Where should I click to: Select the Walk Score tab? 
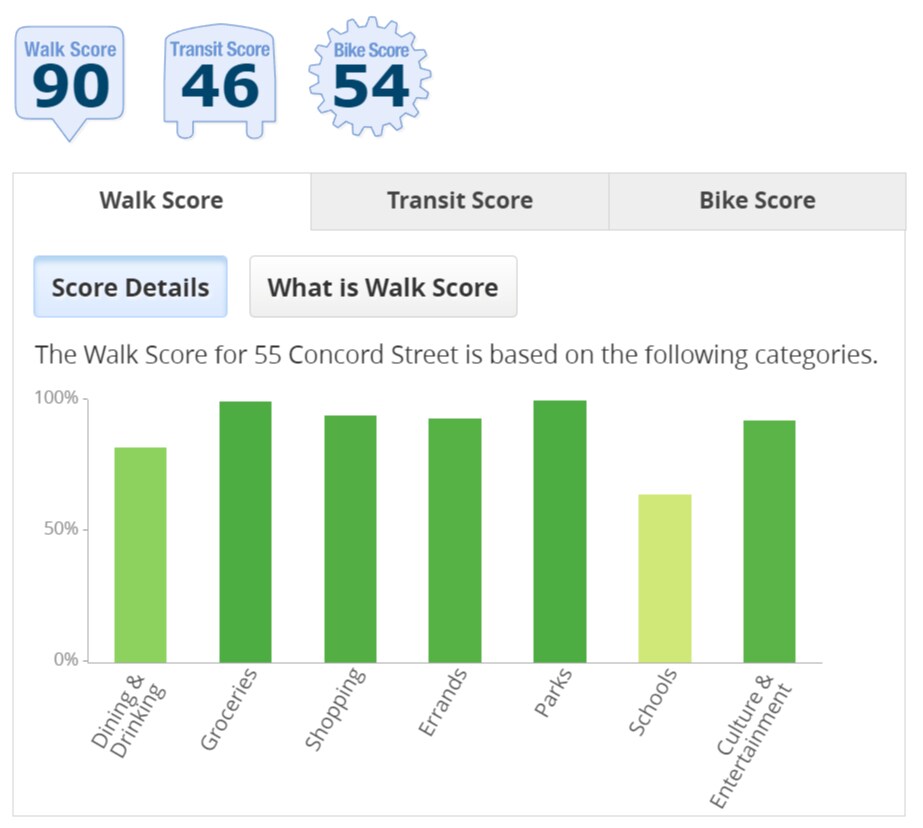[161, 201]
